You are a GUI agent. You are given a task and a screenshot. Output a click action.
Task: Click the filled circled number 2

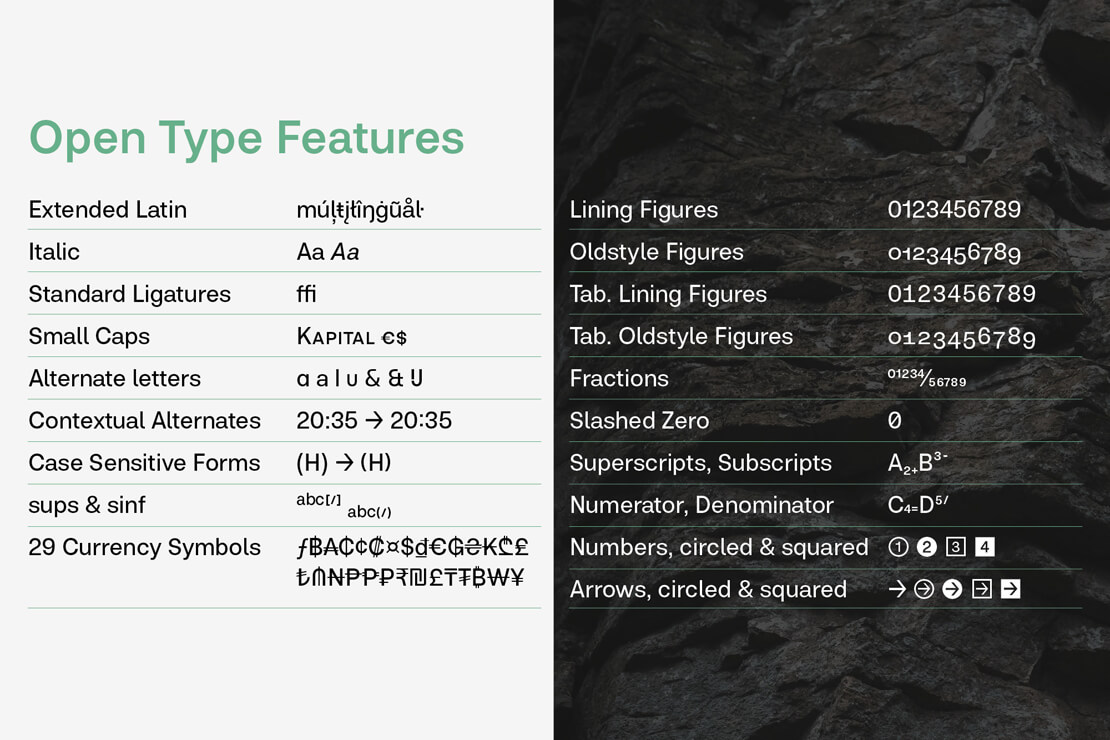(x=927, y=547)
